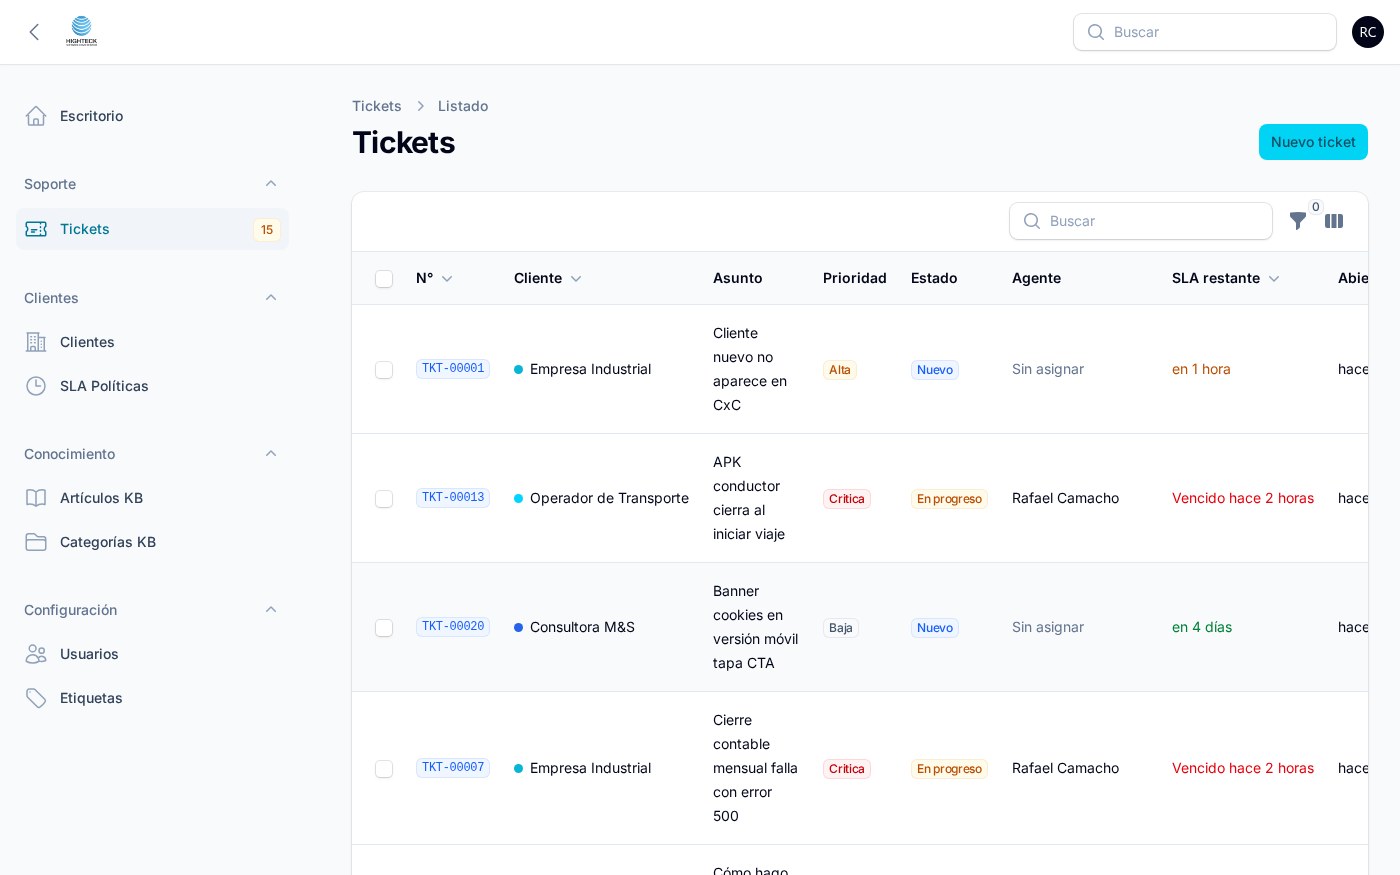Open the RC user avatar menu

[1368, 32]
